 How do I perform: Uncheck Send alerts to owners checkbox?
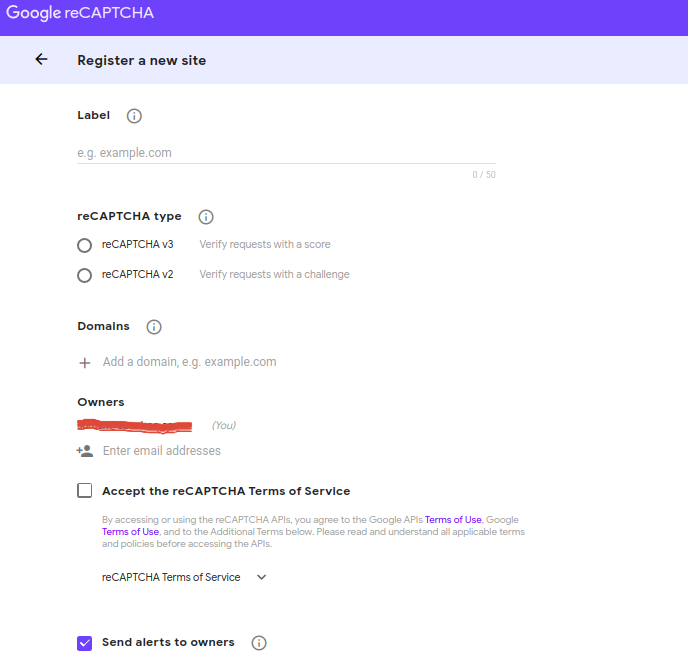point(85,643)
